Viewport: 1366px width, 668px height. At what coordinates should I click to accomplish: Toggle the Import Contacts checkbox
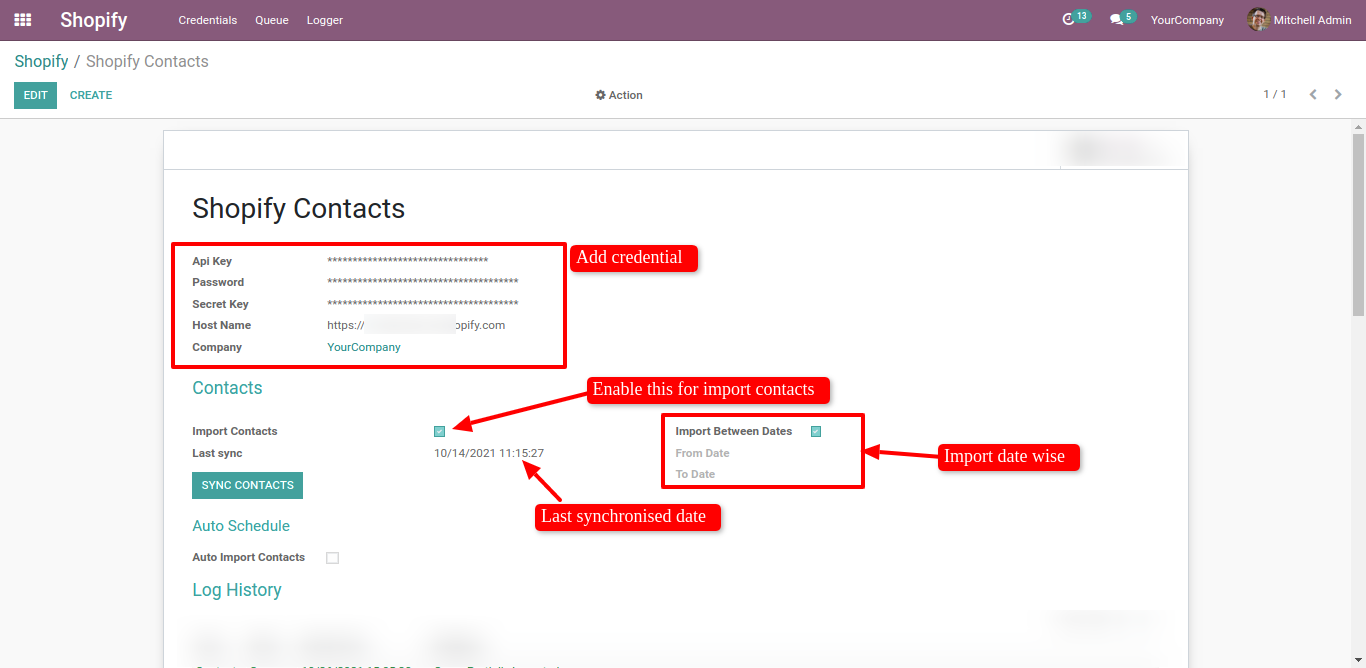click(x=439, y=432)
